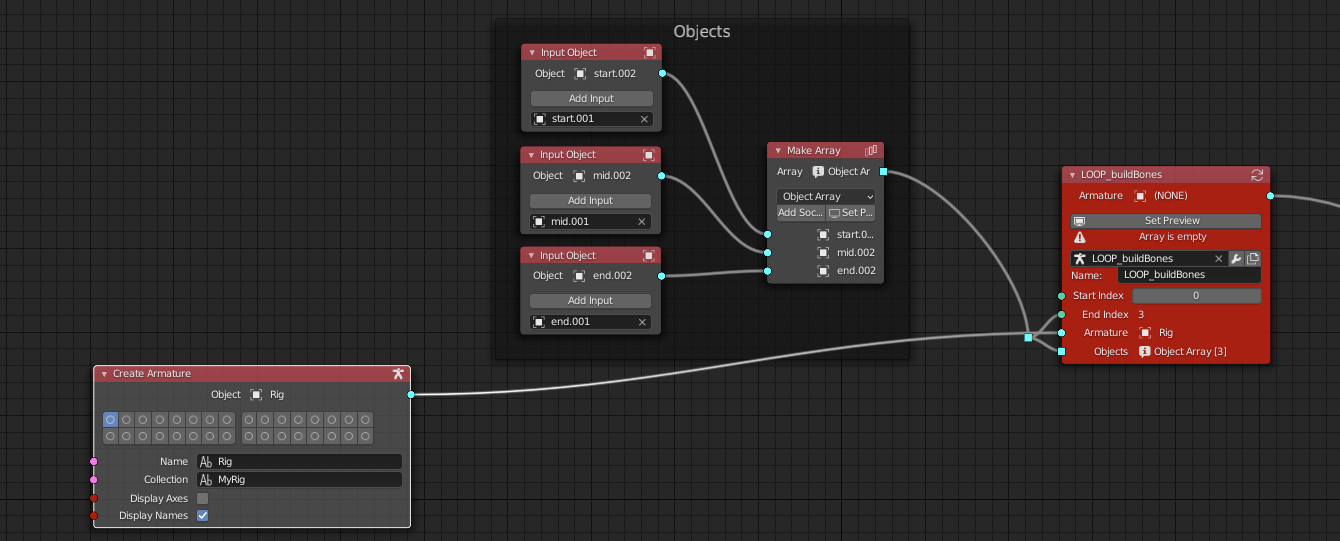Viewport: 1340px width, 541px height.
Task: Click the Objects square input socket
Action: [1061, 352]
